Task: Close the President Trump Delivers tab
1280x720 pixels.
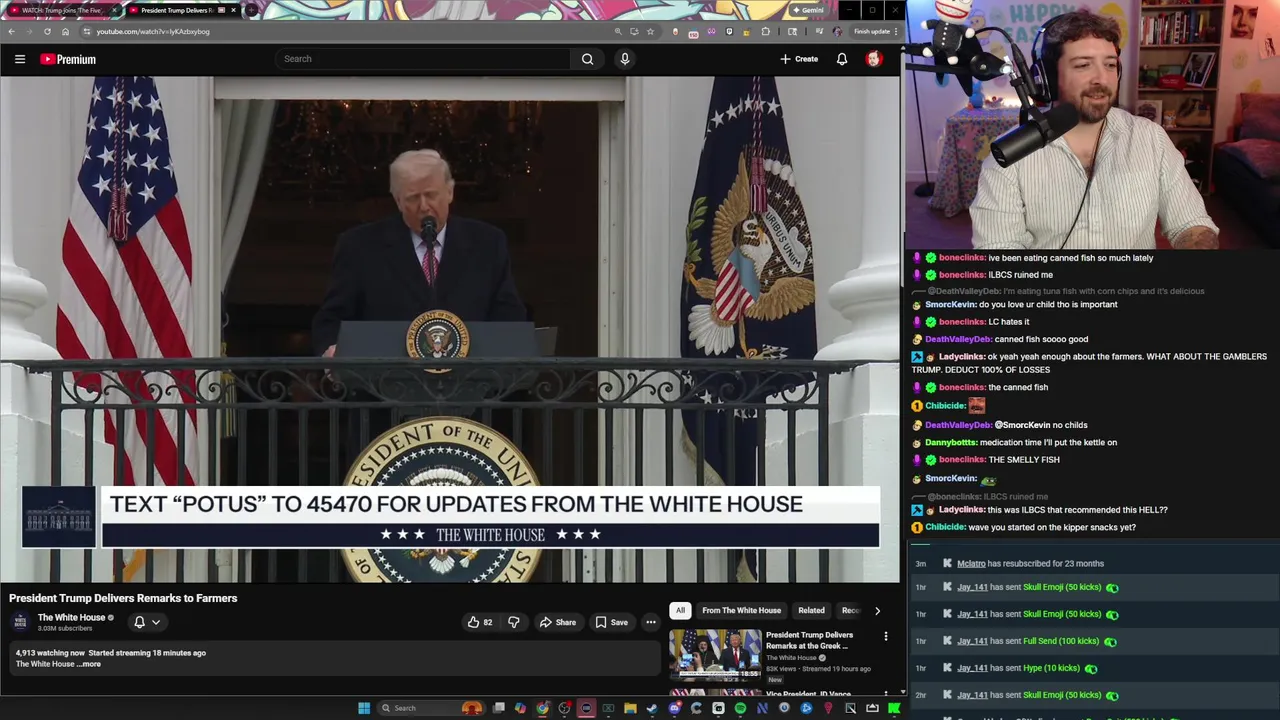Action: [x=234, y=10]
